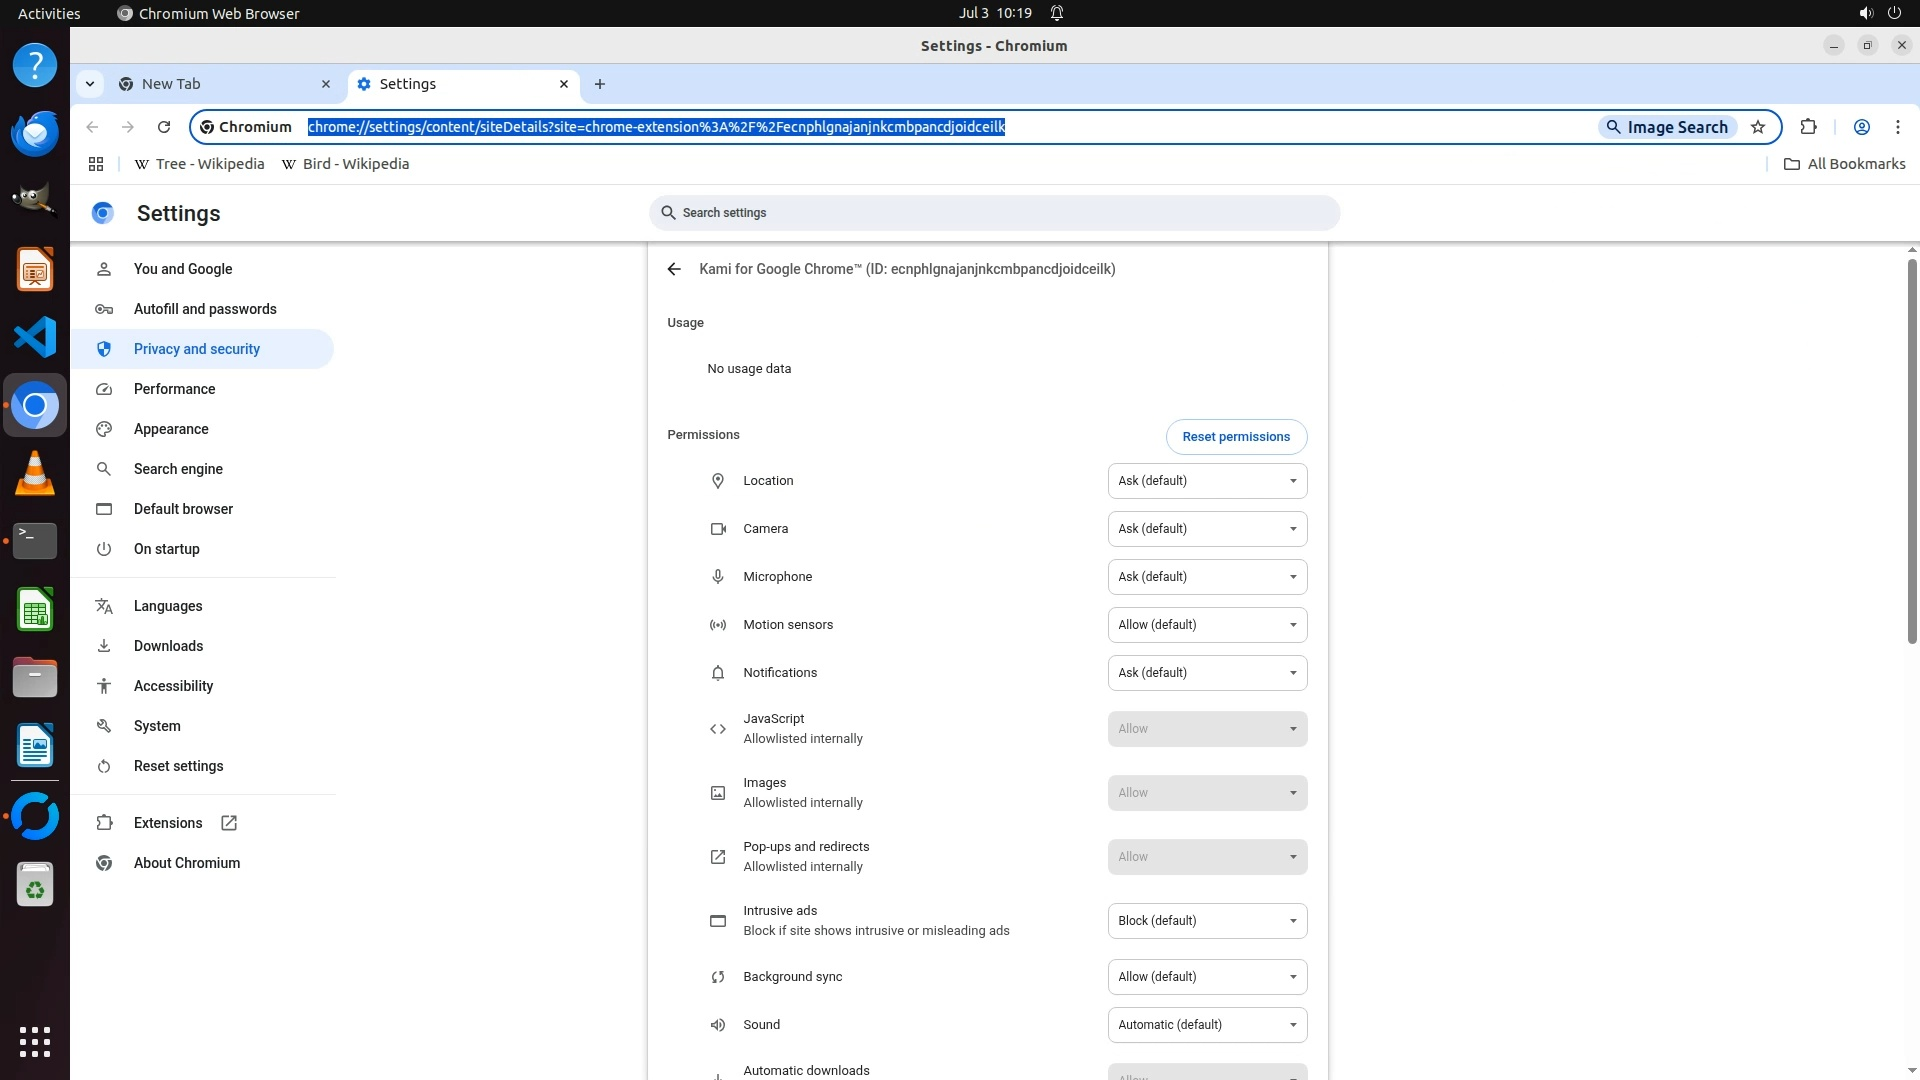Reload the page with the refresh icon
Viewport: 1920px width, 1080px height.
click(164, 127)
